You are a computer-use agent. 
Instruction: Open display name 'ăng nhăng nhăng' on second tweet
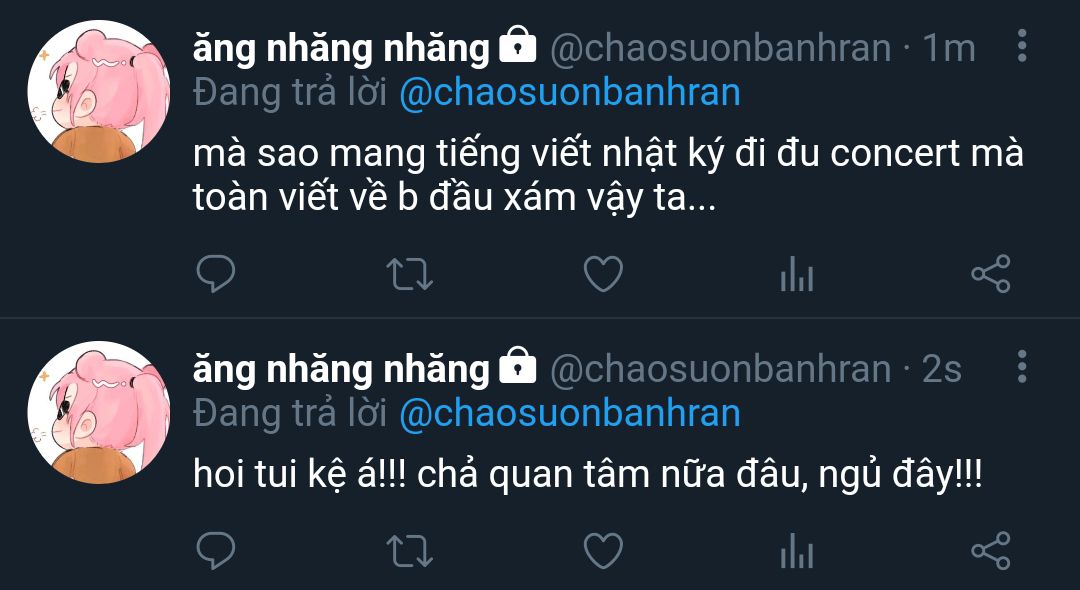(x=341, y=370)
